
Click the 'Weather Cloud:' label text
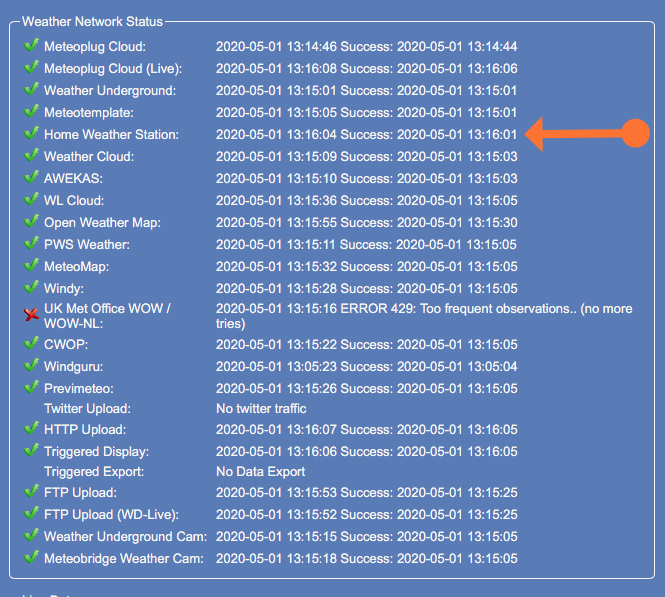(x=89, y=157)
